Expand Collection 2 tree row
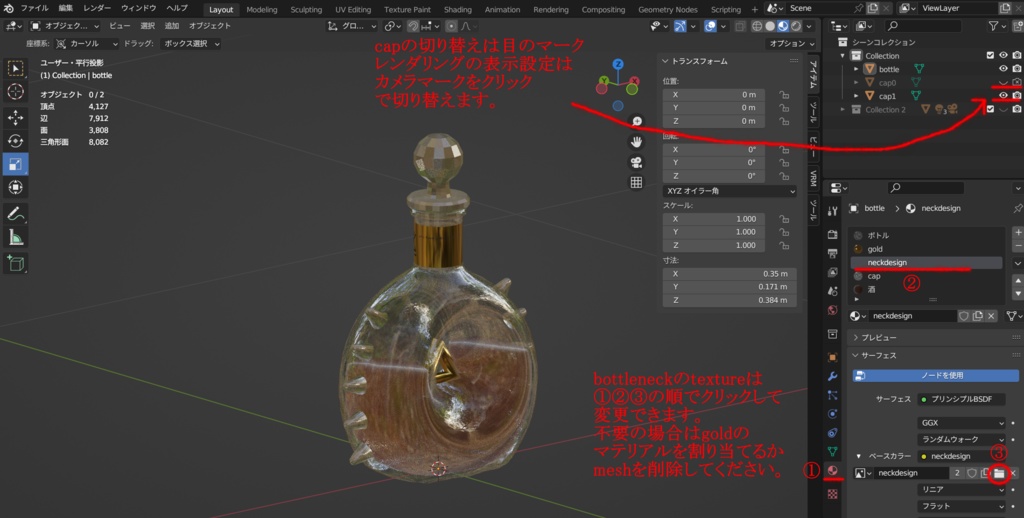 [842, 109]
